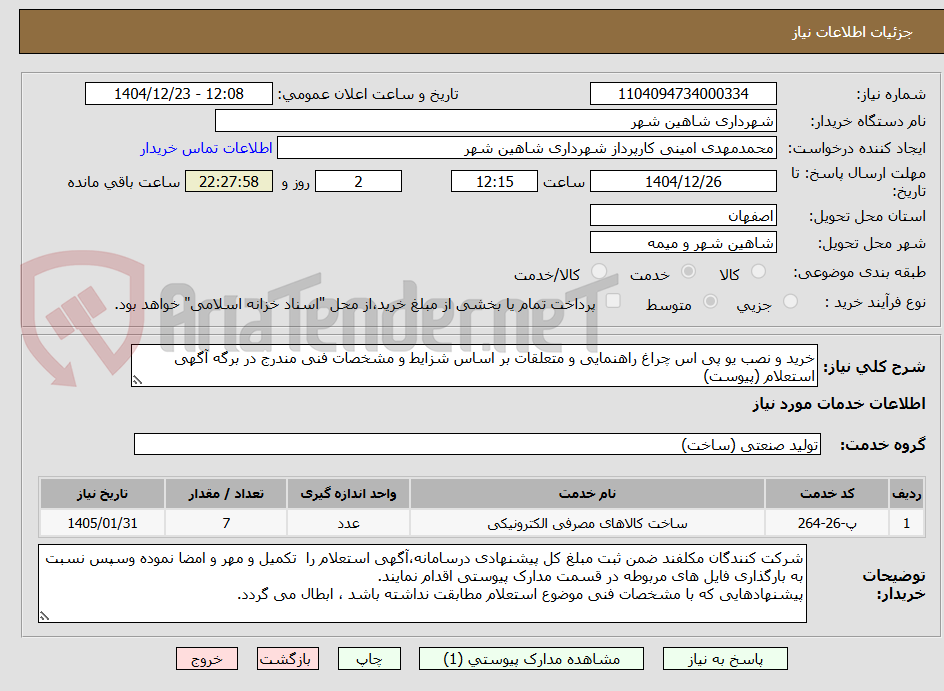Toggle the اسناد خزانه اسلامی payment checkbox

tap(613, 300)
